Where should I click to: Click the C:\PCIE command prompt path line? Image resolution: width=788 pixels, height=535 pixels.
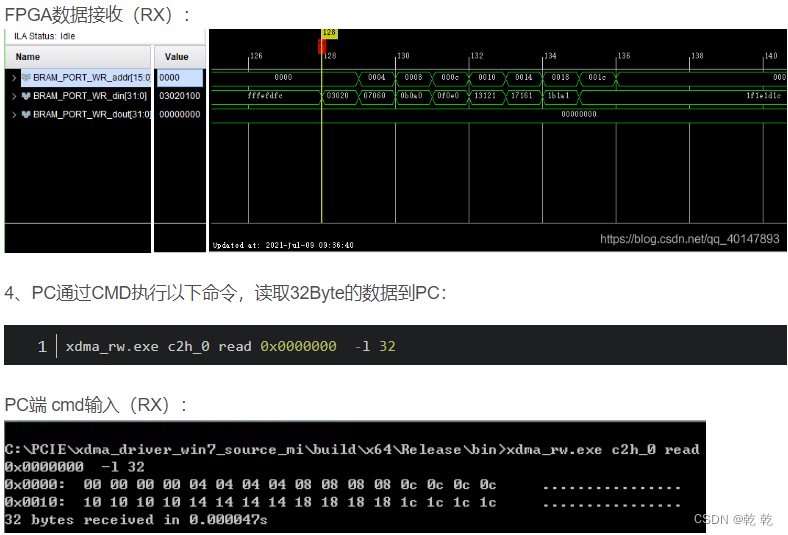(x=352, y=450)
